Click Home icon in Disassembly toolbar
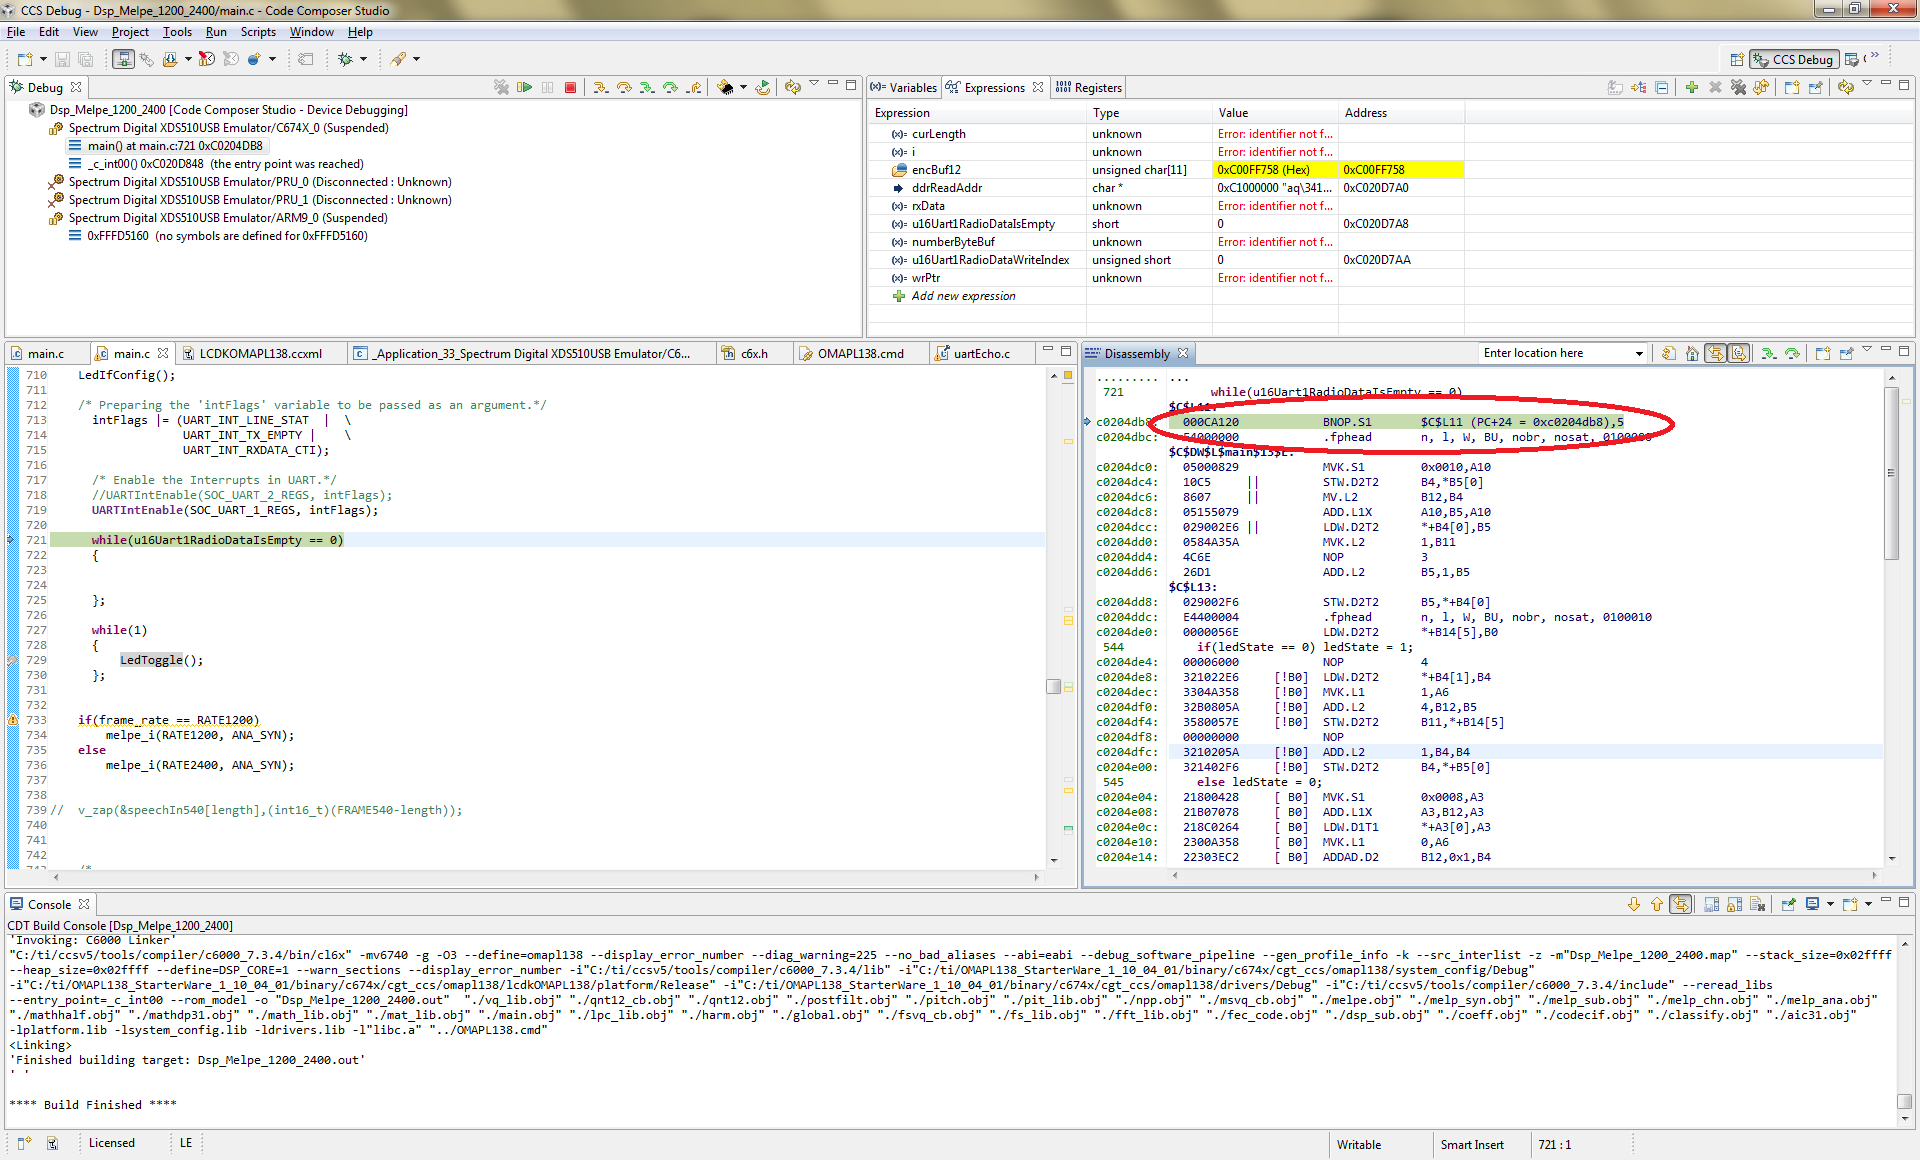 [x=1692, y=353]
